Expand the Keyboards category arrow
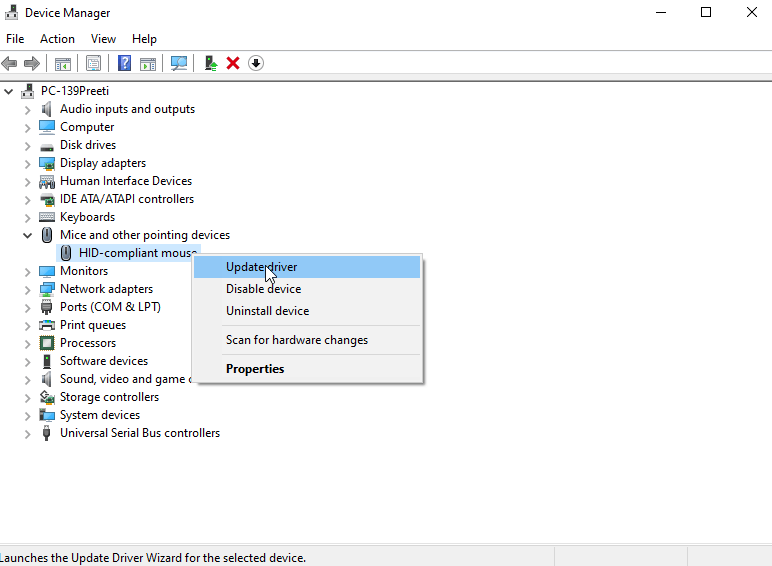This screenshot has height=566, width=772. 28,218
